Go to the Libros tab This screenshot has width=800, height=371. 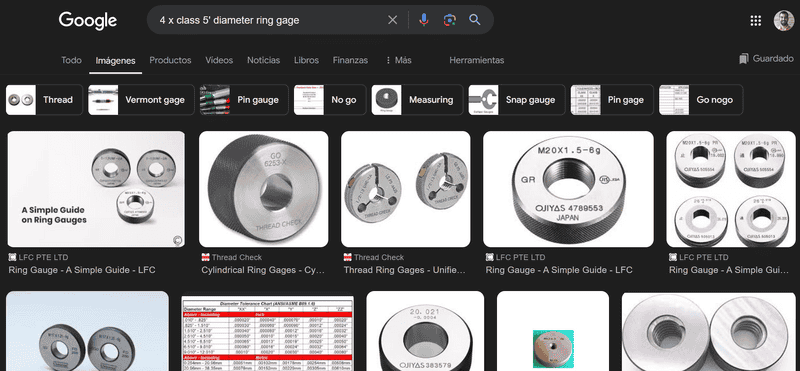307,60
